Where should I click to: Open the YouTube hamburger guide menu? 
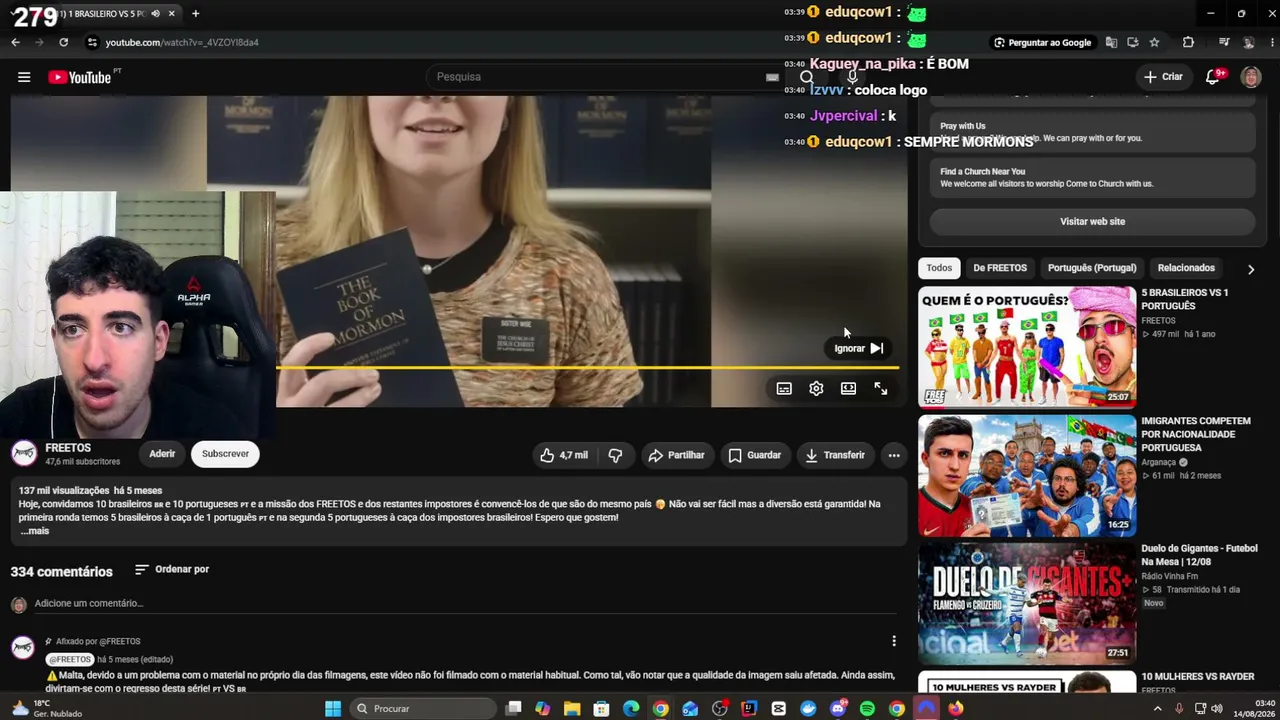(24, 77)
